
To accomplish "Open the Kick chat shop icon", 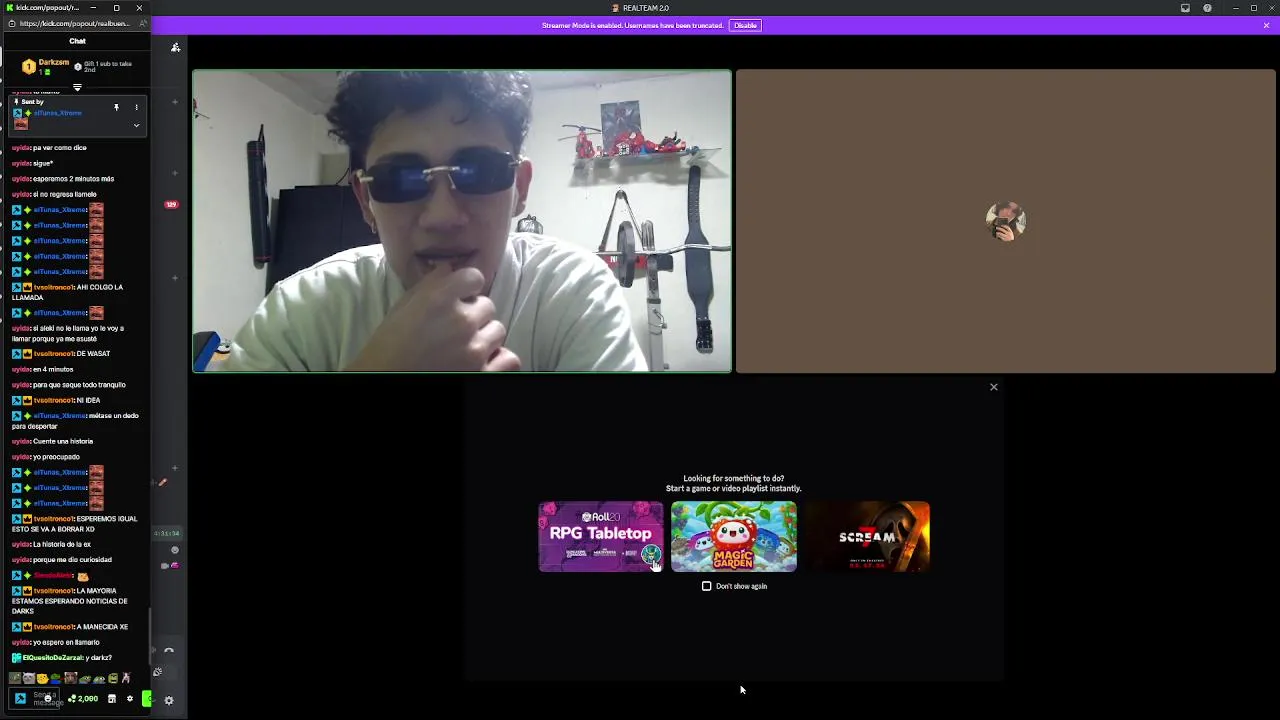I will 112,699.
